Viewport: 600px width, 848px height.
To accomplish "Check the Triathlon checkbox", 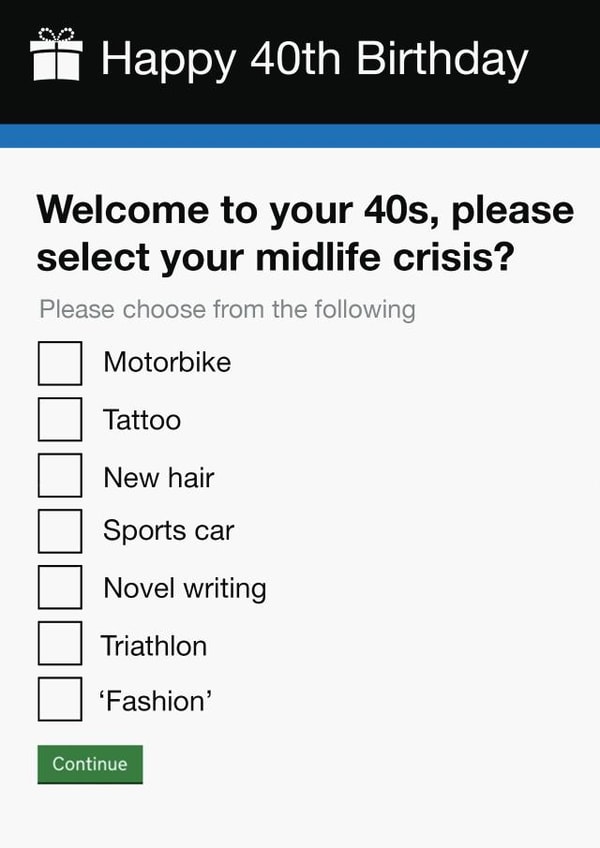I will coord(59,645).
